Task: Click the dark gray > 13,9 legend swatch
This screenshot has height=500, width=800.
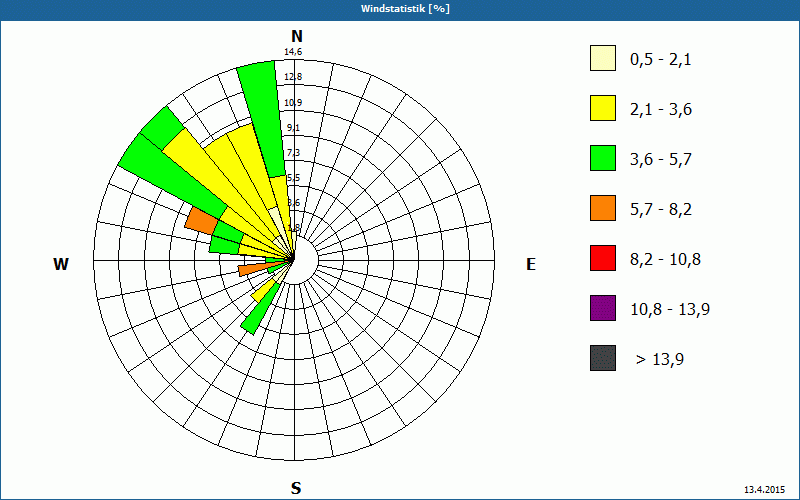Action: (603, 358)
